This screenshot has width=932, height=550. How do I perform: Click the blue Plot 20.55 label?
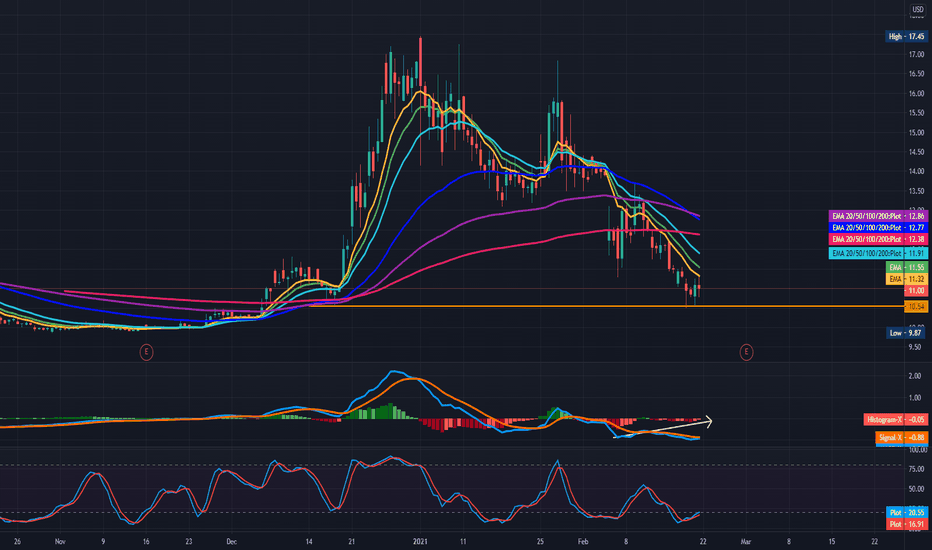point(906,513)
